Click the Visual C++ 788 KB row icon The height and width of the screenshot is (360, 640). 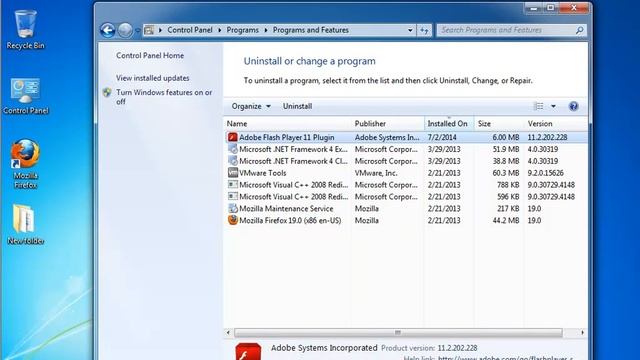pos(233,184)
